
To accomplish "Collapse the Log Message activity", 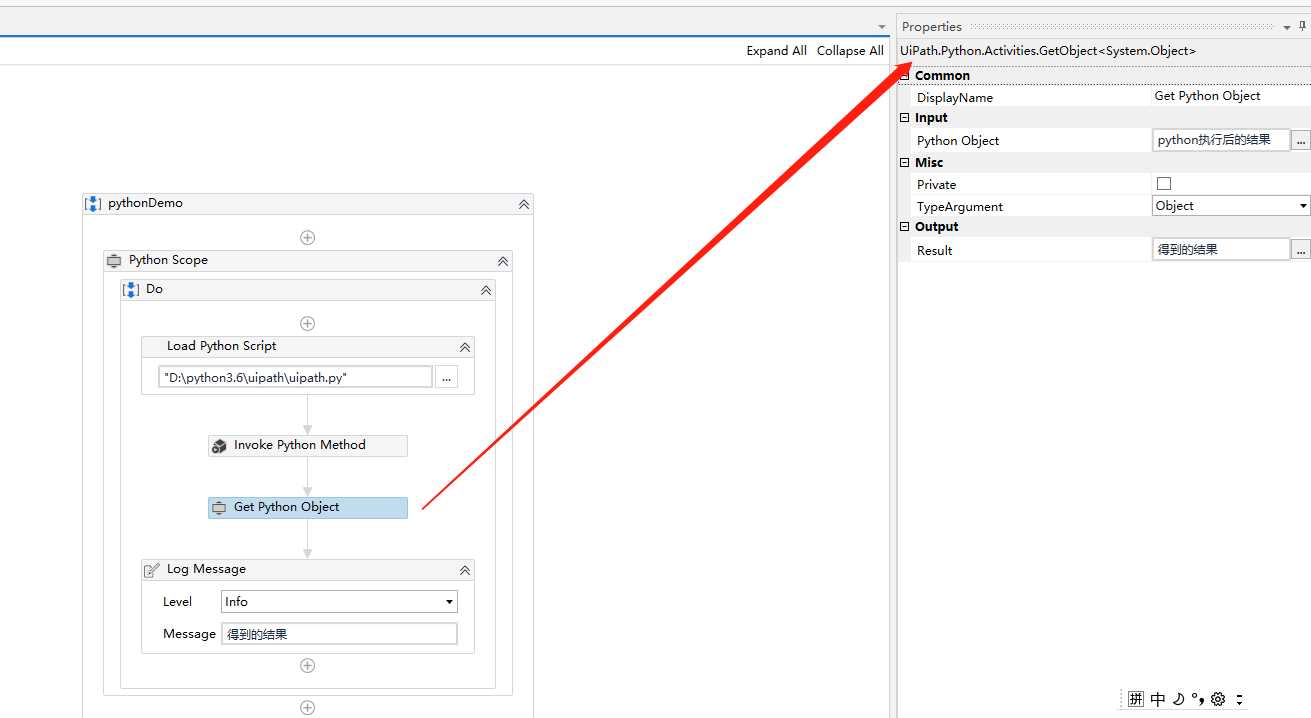I will coord(465,570).
